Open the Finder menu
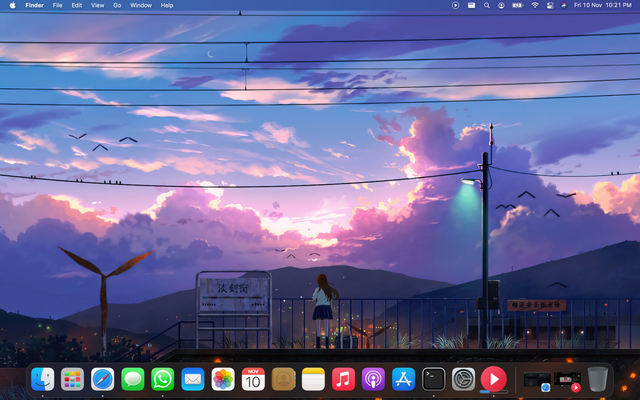Viewport: 640px width, 400px height. tap(34, 5)
